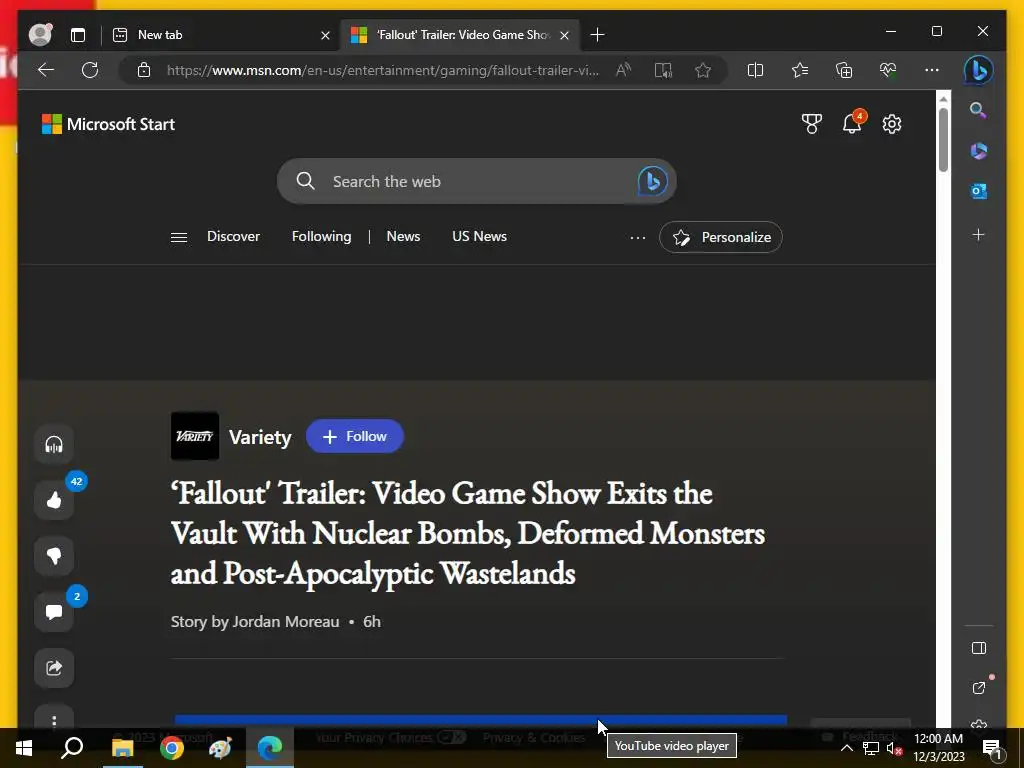
Task: Open link in external window sidebar icon
Action: 978,688
